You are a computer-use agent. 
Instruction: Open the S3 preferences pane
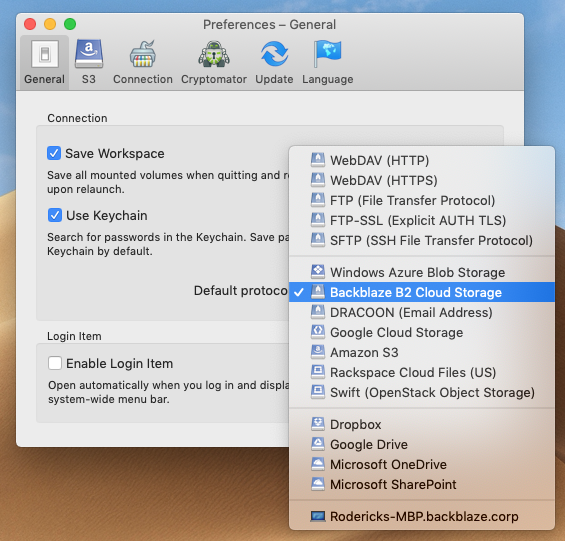(x=89, y=62)
